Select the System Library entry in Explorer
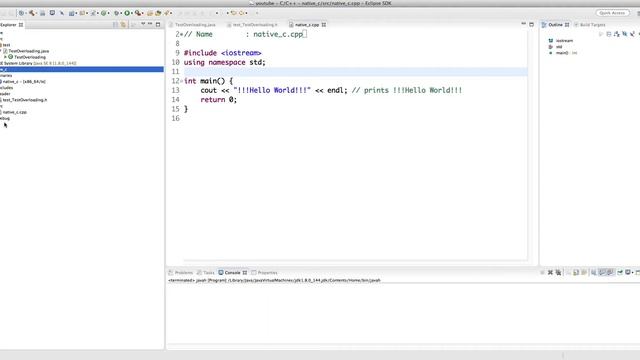Screen dimensions: 640x360 [x=39, y=63]
